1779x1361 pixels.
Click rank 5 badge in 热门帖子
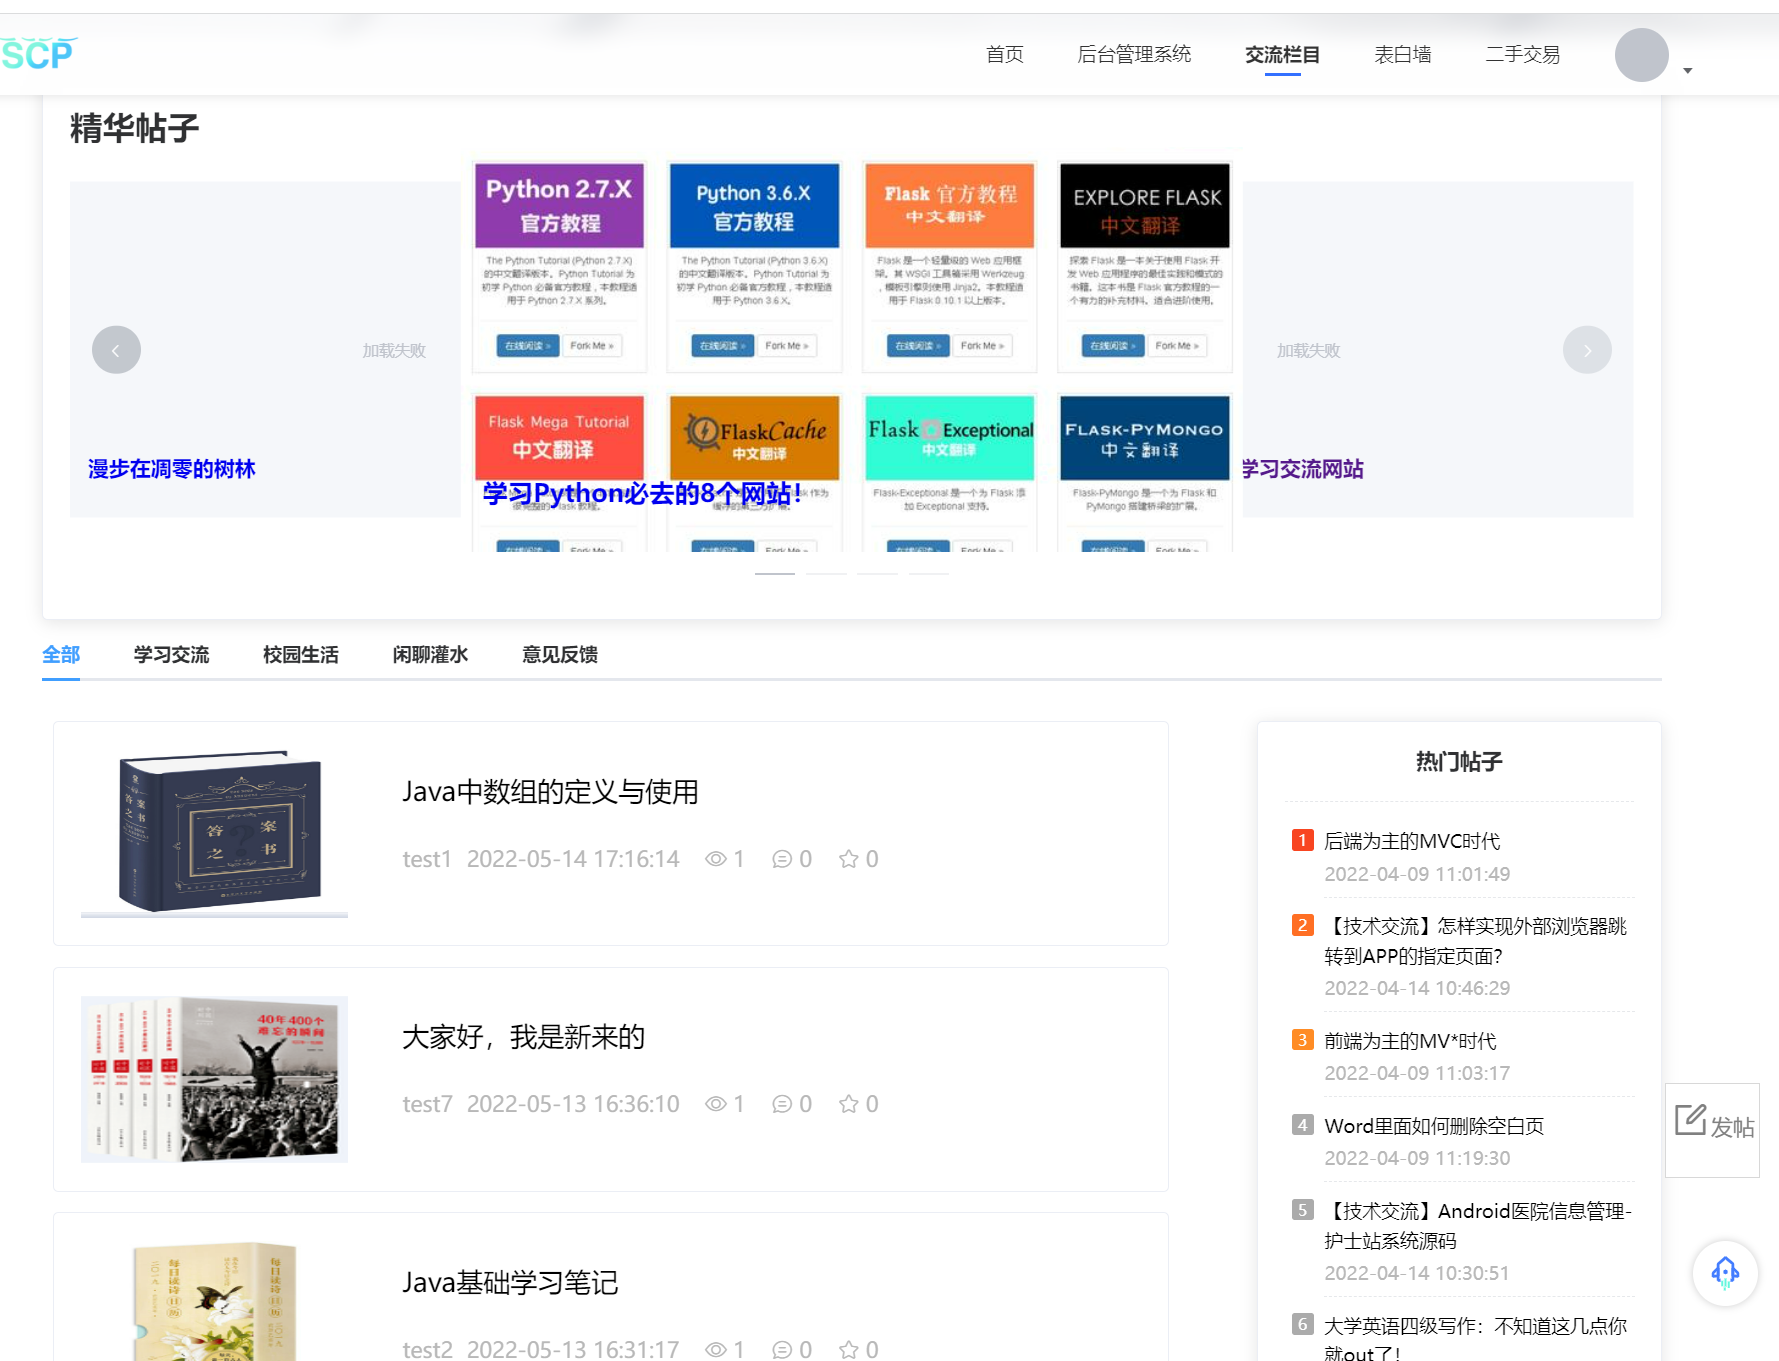tap(1302, 1210)
